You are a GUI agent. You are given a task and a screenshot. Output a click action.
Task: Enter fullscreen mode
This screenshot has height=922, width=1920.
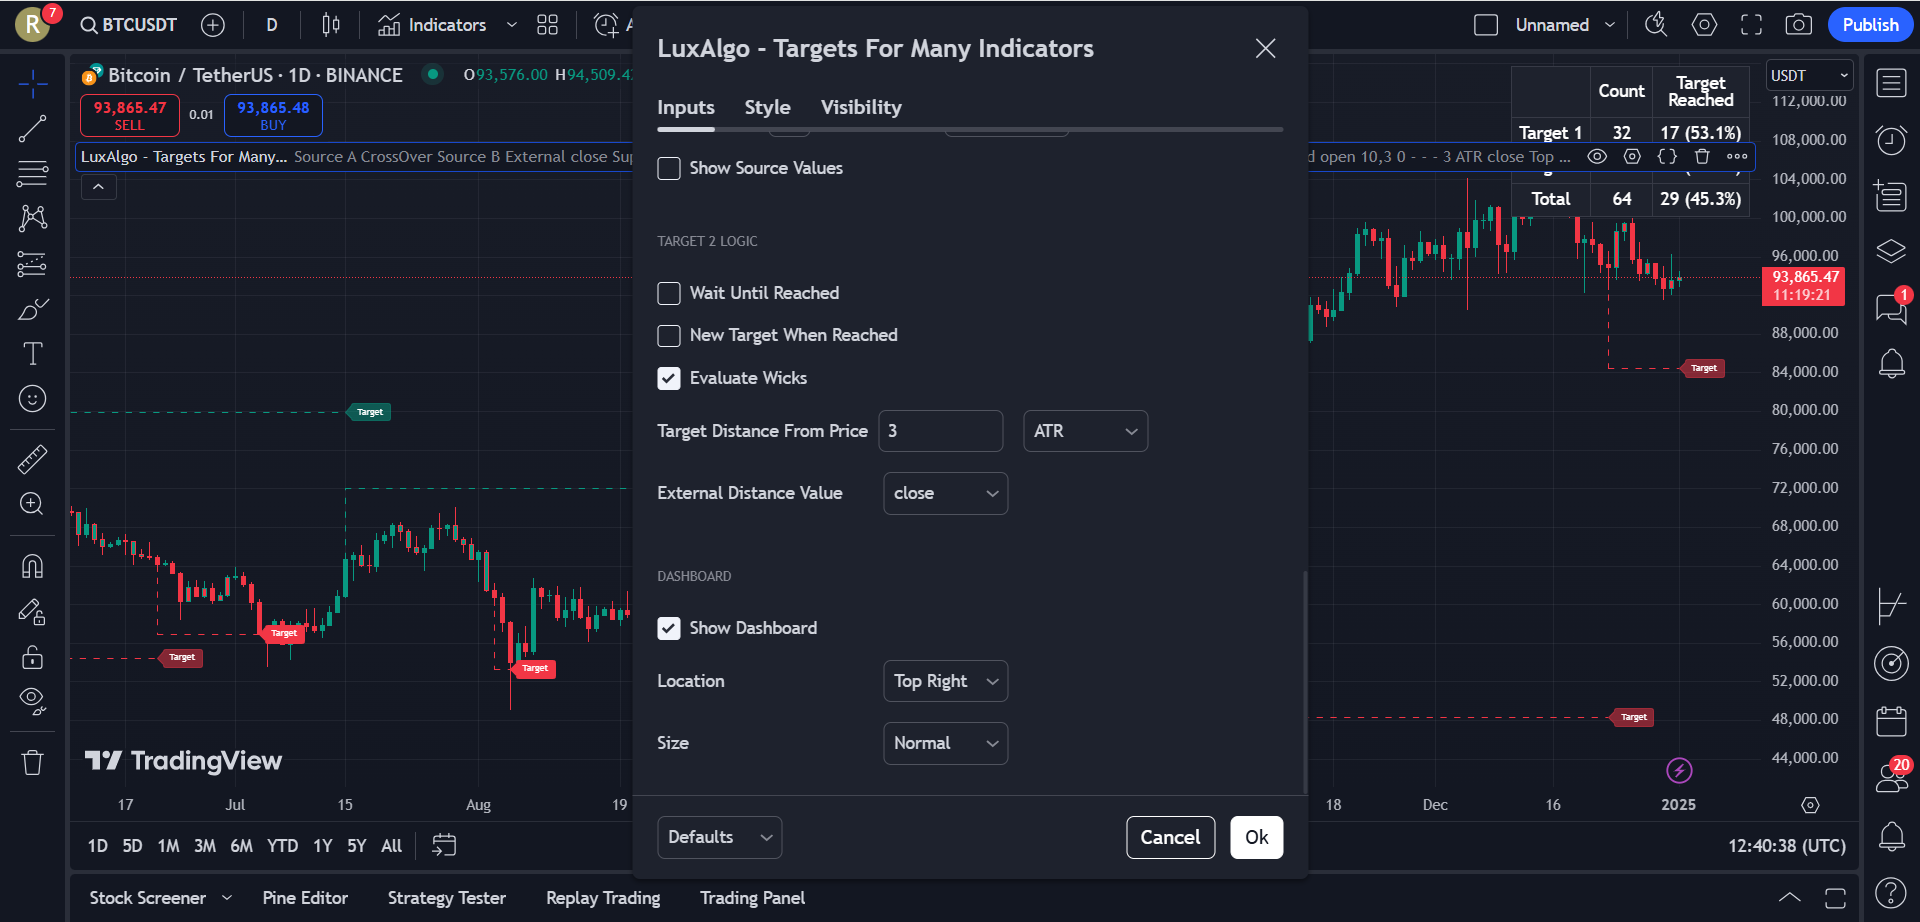point(1751,25)
